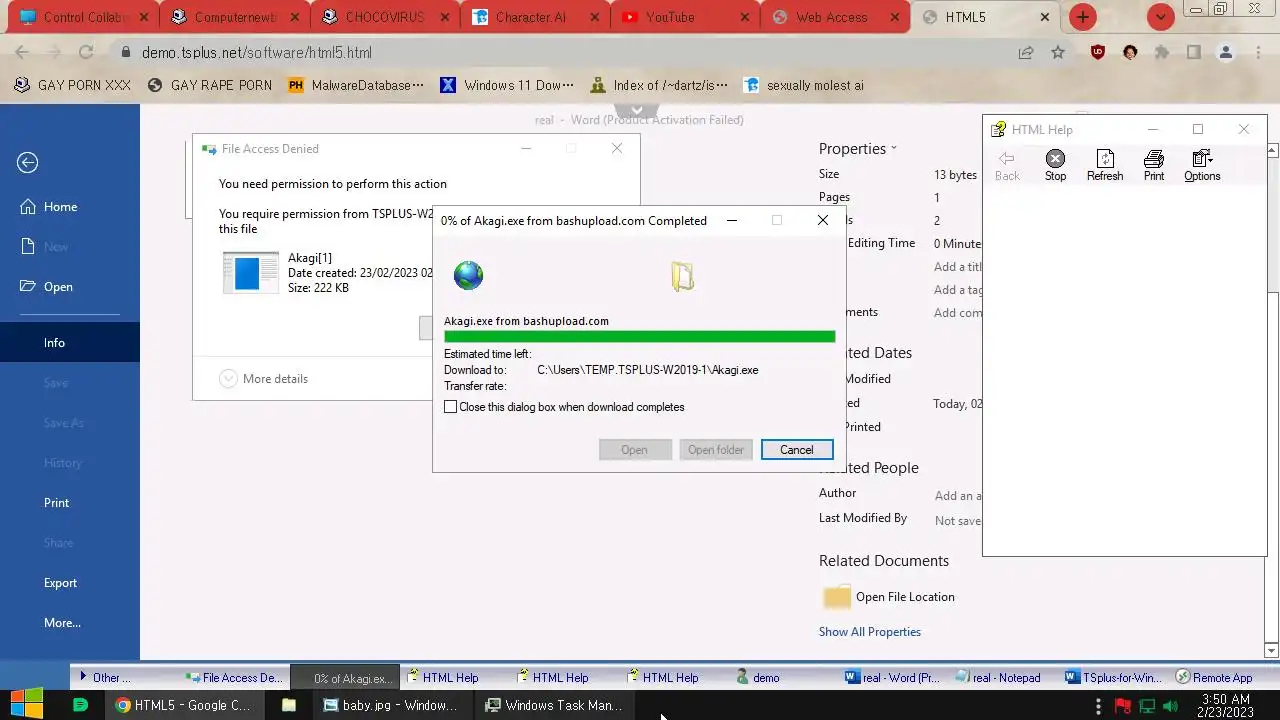Viewport: 1280px width, 720px height.
Task: Click the volume icon in the system tray
Action: 1170,706
